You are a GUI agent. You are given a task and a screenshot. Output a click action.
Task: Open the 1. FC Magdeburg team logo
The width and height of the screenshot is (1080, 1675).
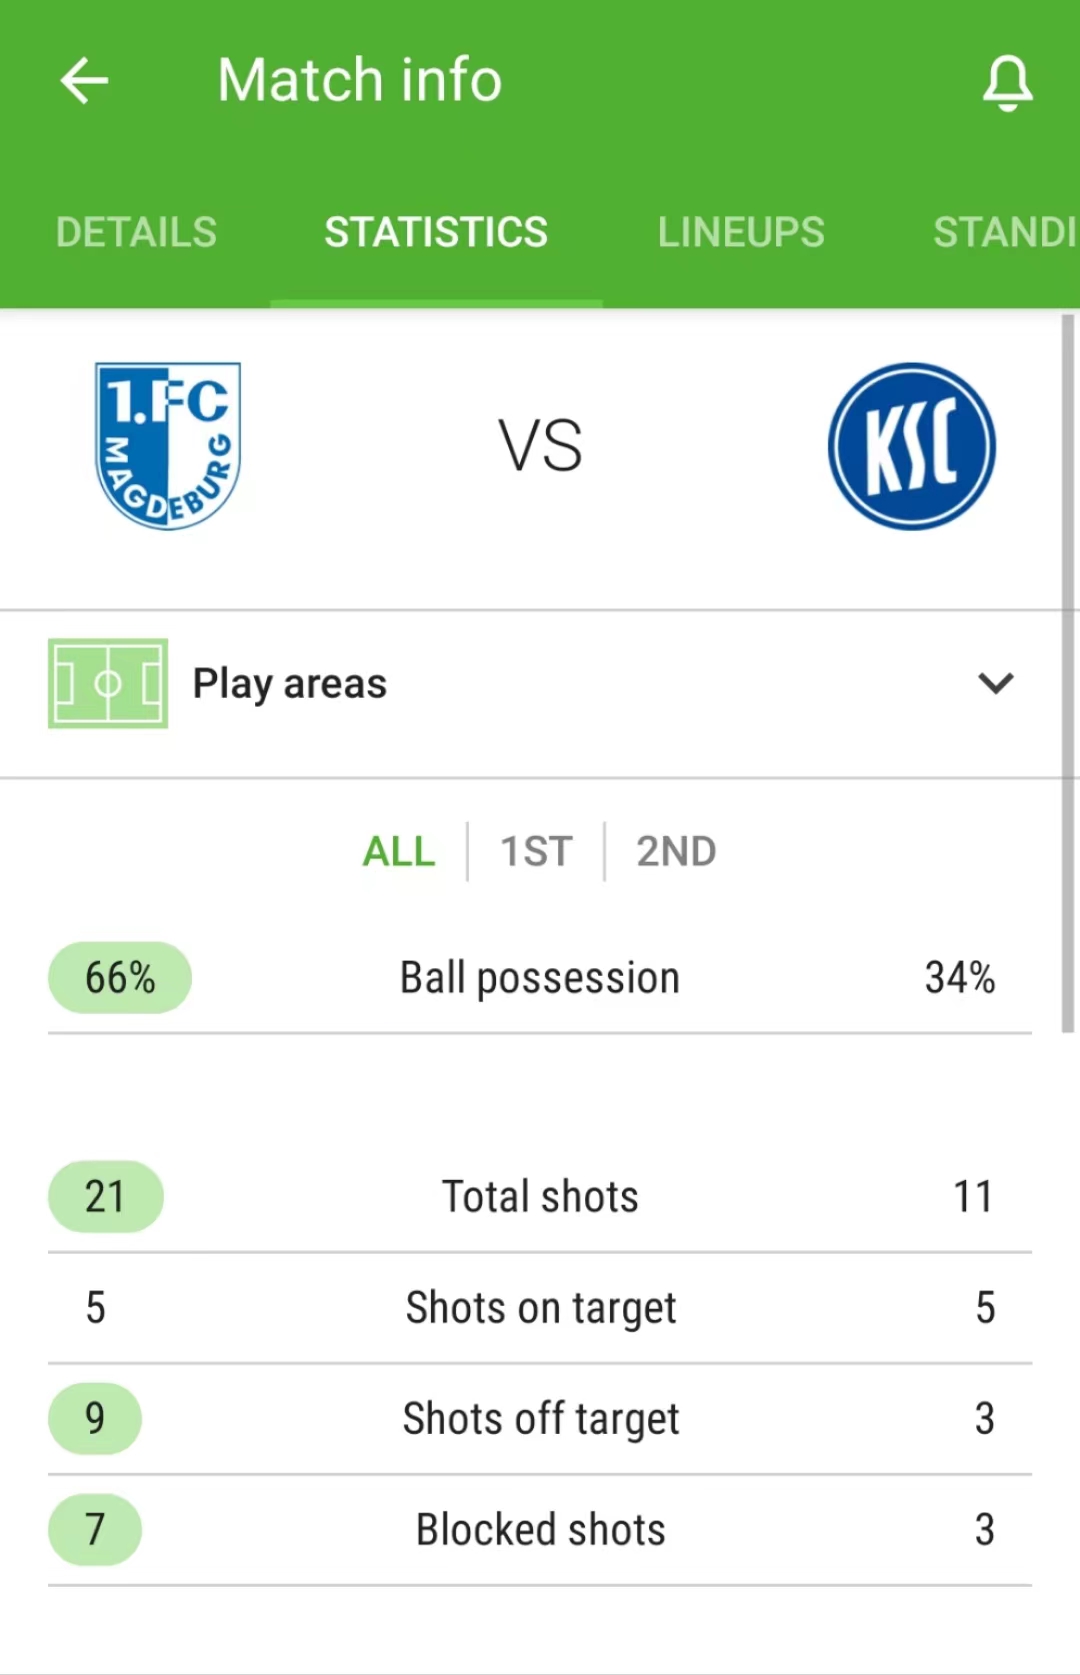point(168,446)
